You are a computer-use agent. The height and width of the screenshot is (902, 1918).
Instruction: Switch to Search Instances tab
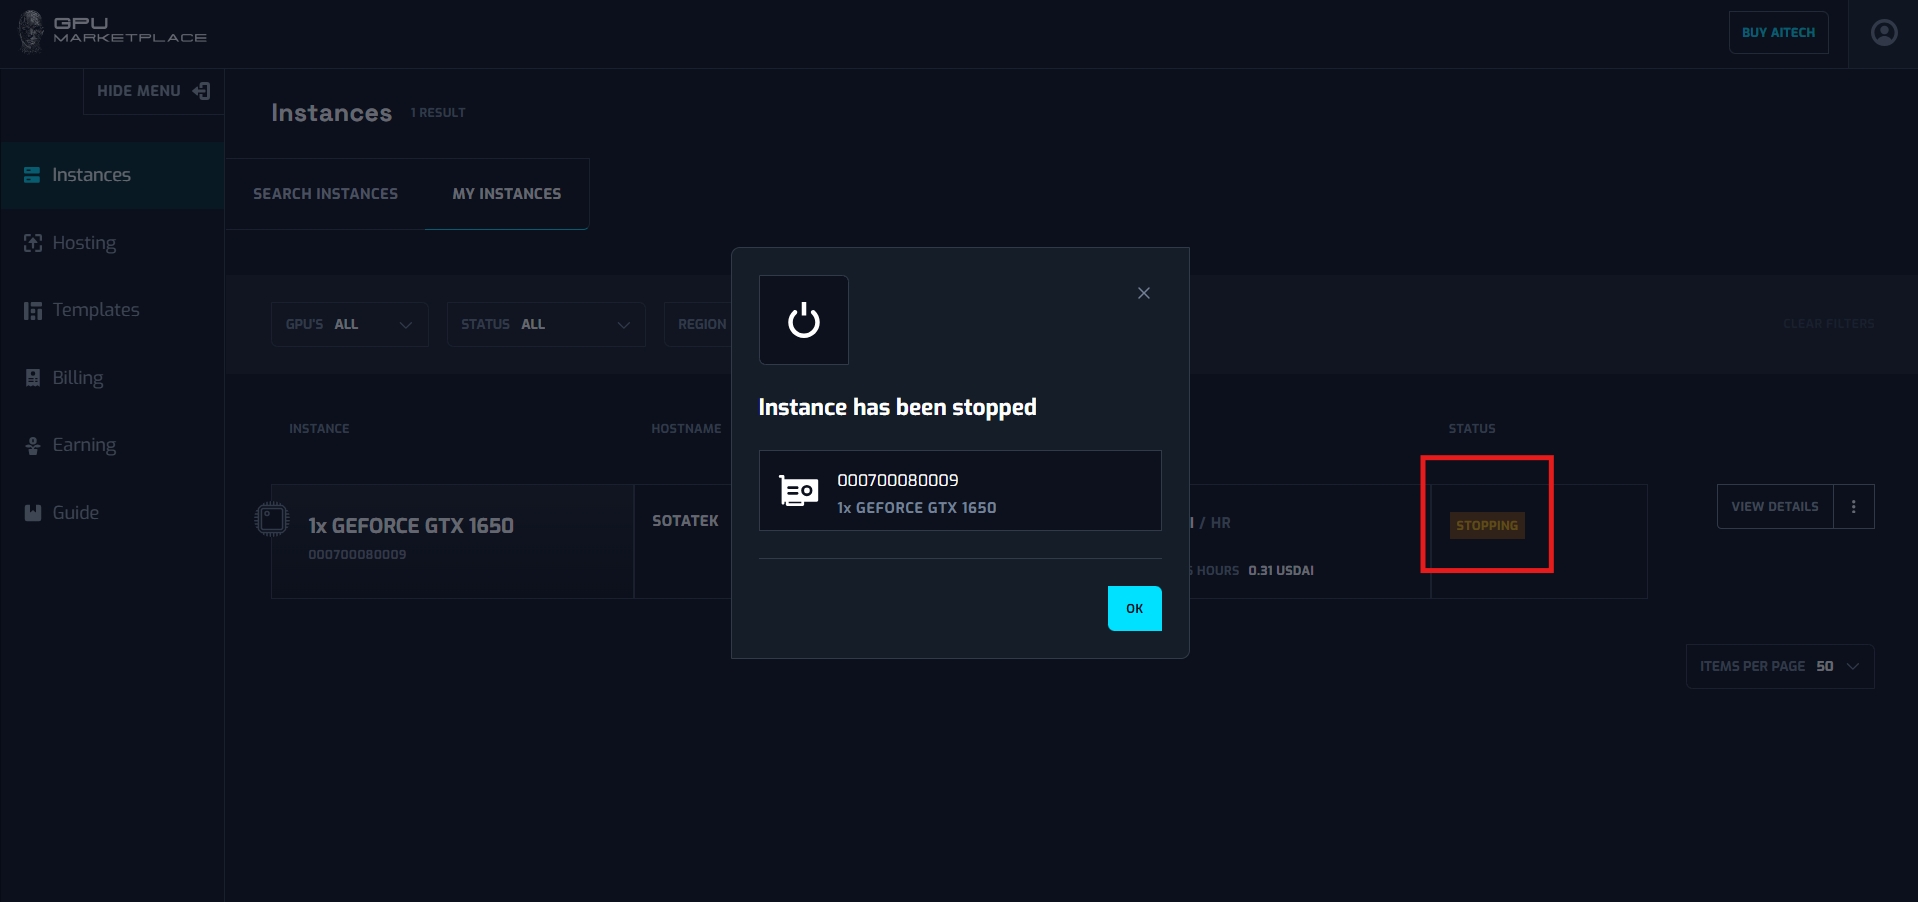pos(325,194)
